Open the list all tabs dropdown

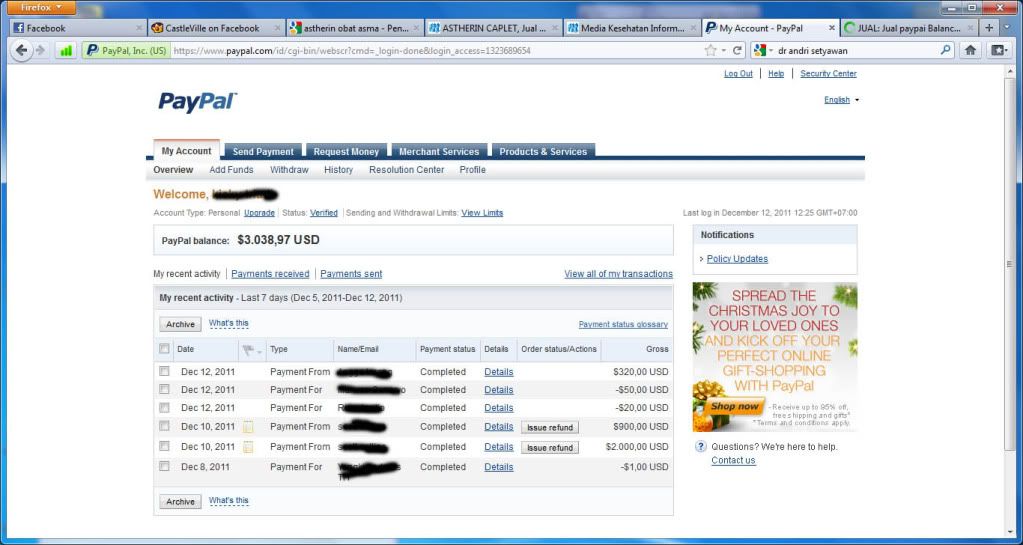coord(1007,27)
